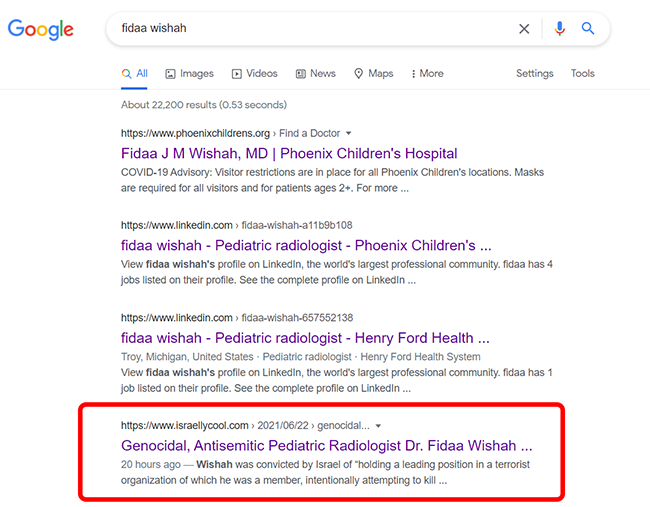Click the phoenixchildrens.org URL breadcrumb

click(x=195, y=133)
